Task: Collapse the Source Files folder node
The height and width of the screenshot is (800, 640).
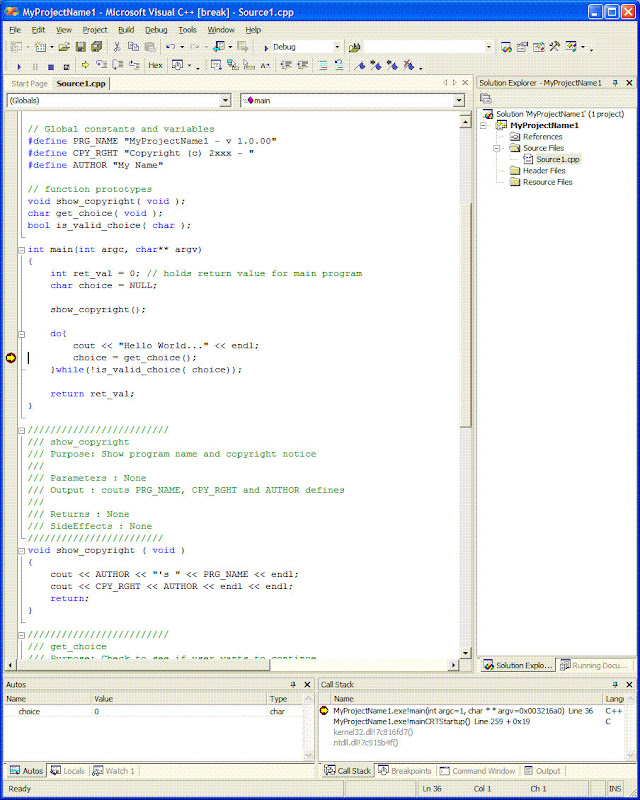Action: coord(496,148)
